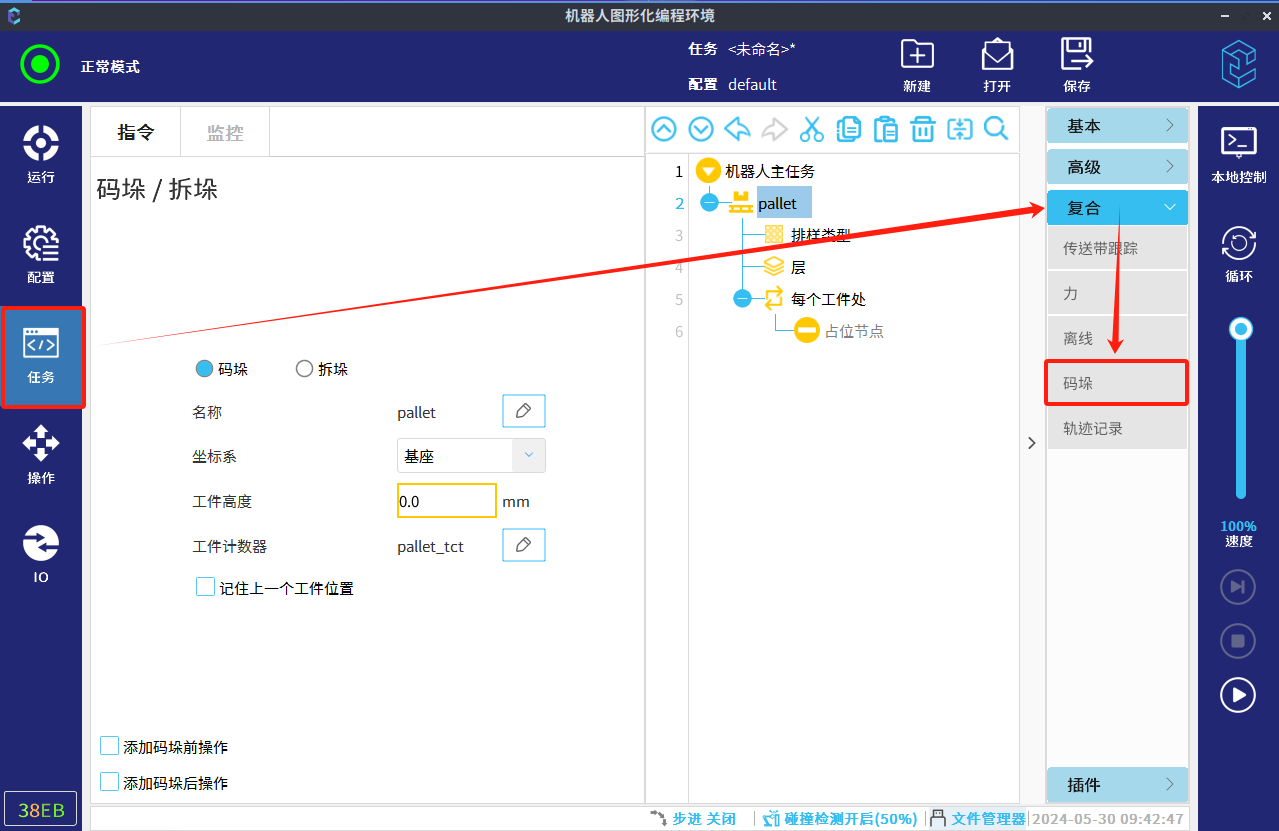Click the cut scissors icon in toolbar
Viewport: 1279px width, 831px height.
click(811, 129)
